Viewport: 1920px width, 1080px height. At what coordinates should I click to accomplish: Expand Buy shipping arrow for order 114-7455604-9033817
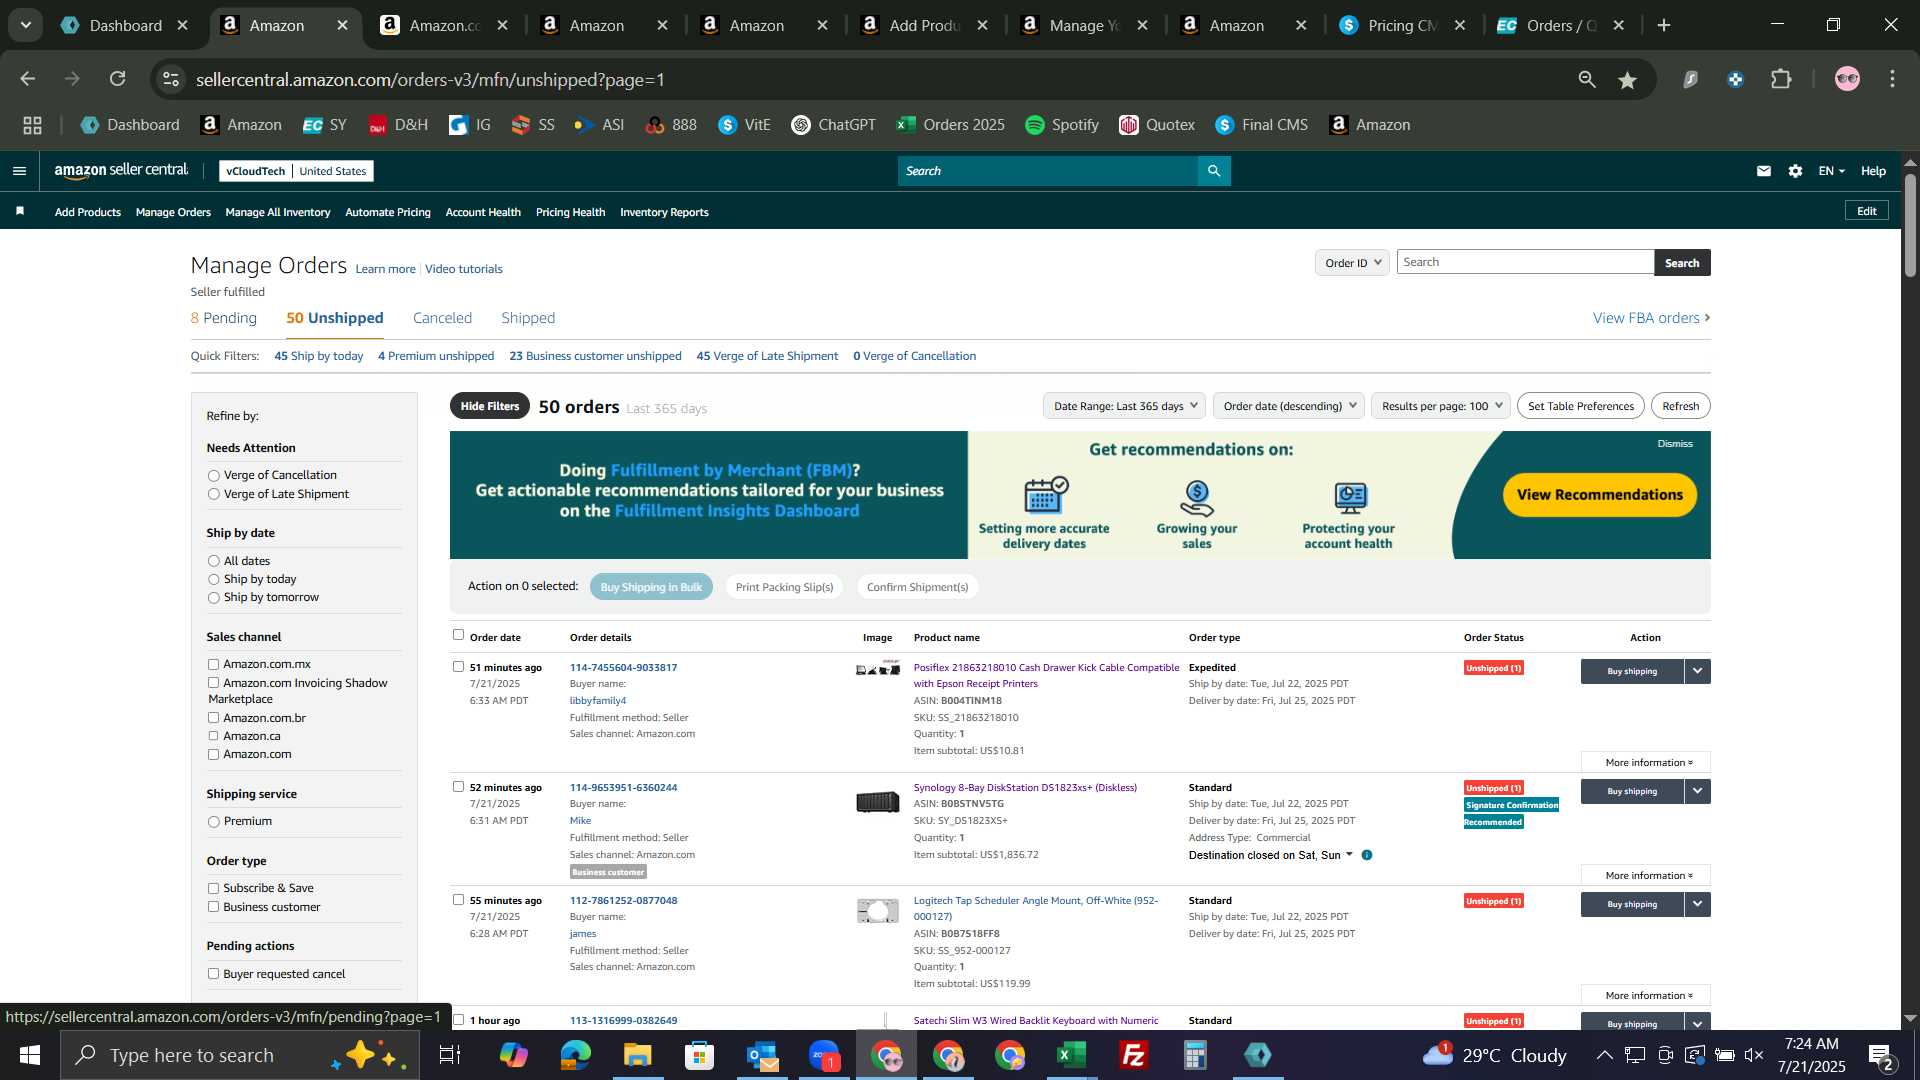1697,671
